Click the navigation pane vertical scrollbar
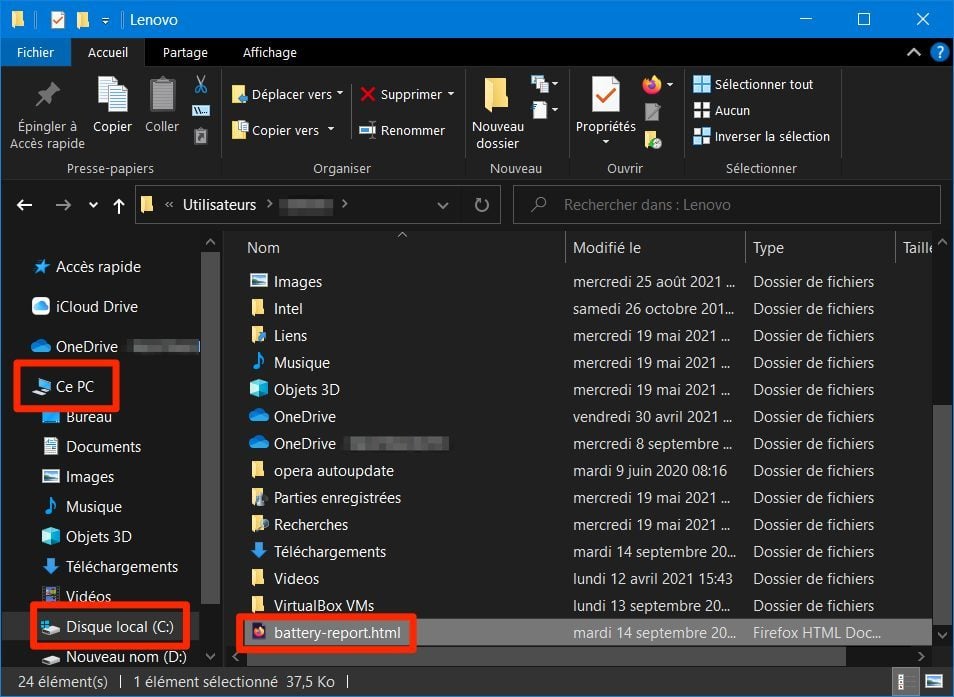 (x=210, y=427)
